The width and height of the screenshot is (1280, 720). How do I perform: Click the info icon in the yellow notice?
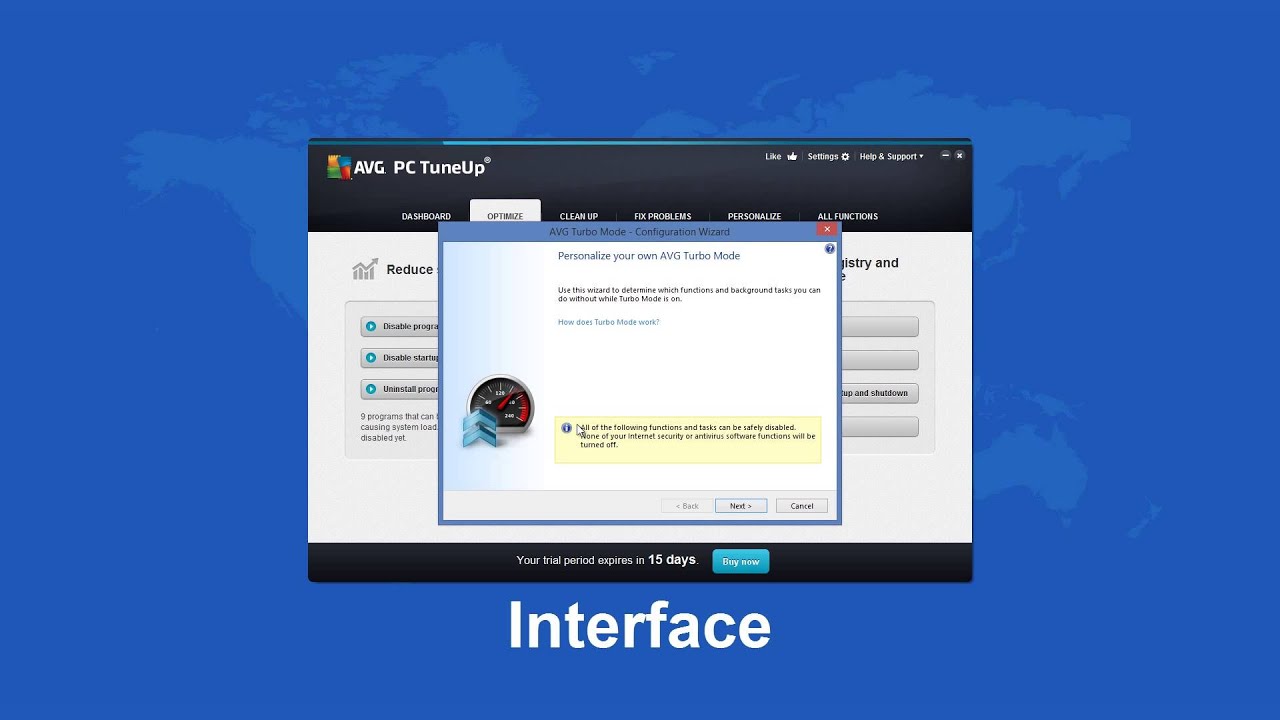[x=566, y=428]
